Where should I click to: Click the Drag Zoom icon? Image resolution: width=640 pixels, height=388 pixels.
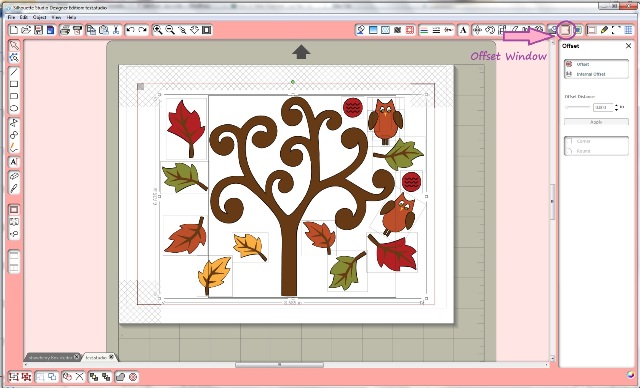point(194,30)
